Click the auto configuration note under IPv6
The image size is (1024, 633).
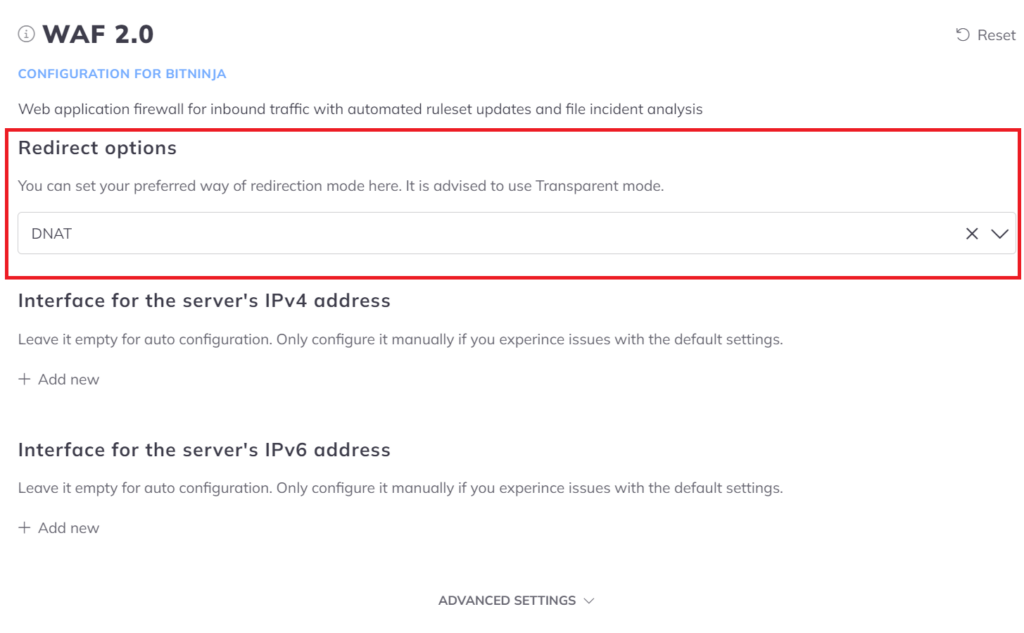400,488
